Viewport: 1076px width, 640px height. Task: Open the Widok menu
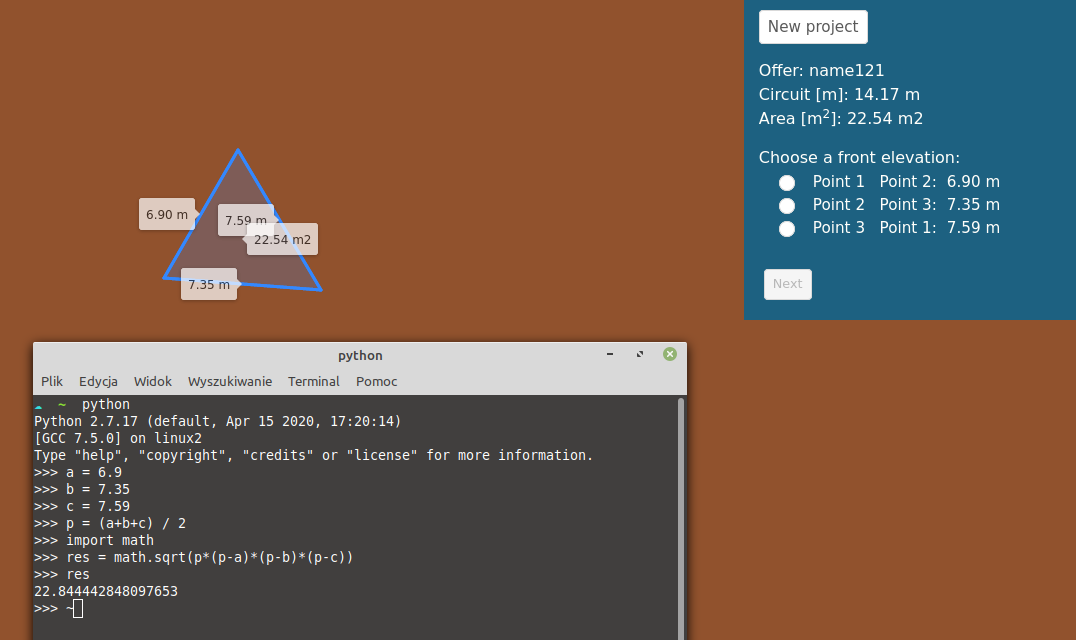point(152,381)
